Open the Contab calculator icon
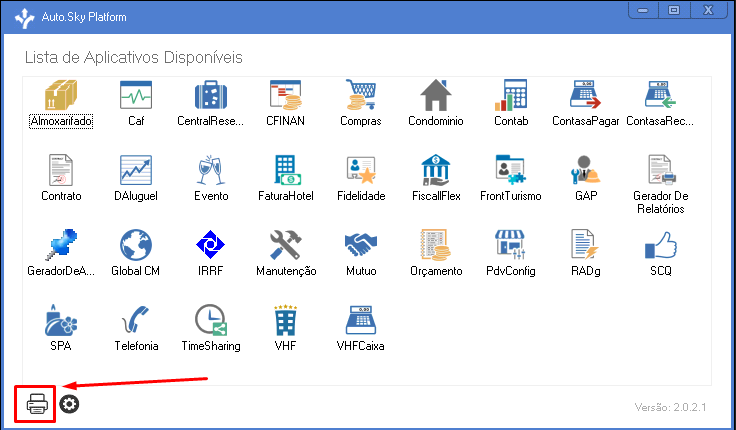 pyautogui.click(x=511, y=95)
